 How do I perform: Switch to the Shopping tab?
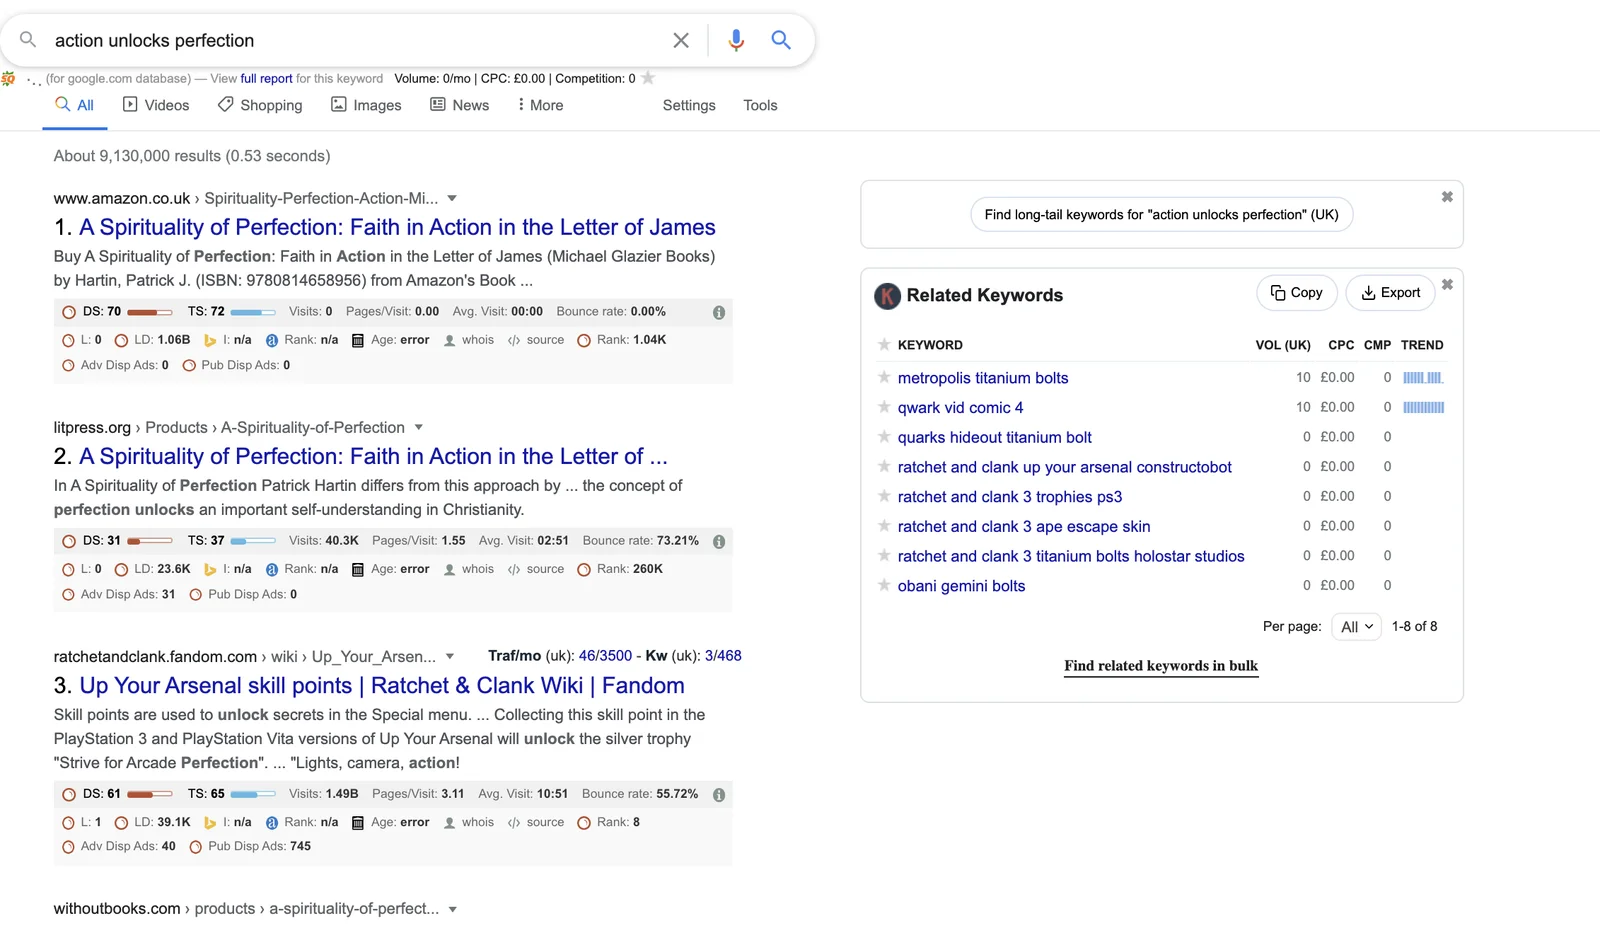tap(260, 105)
